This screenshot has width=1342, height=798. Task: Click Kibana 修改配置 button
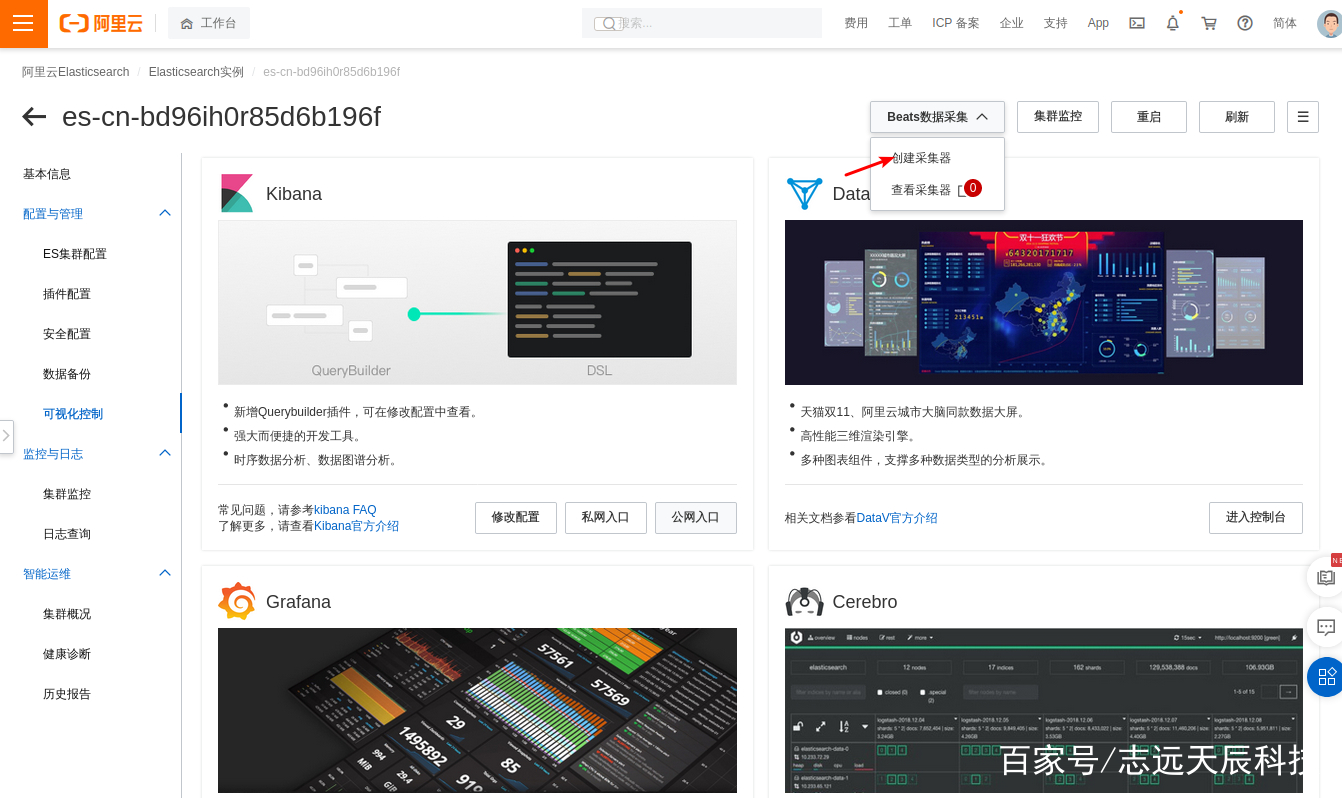pyautogui.click(x=516, y=518)
